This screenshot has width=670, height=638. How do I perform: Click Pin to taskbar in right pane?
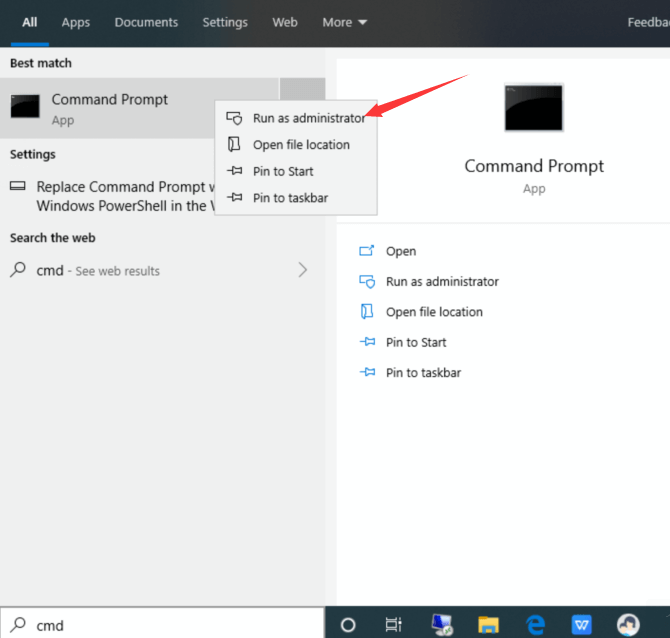point(423,373)
